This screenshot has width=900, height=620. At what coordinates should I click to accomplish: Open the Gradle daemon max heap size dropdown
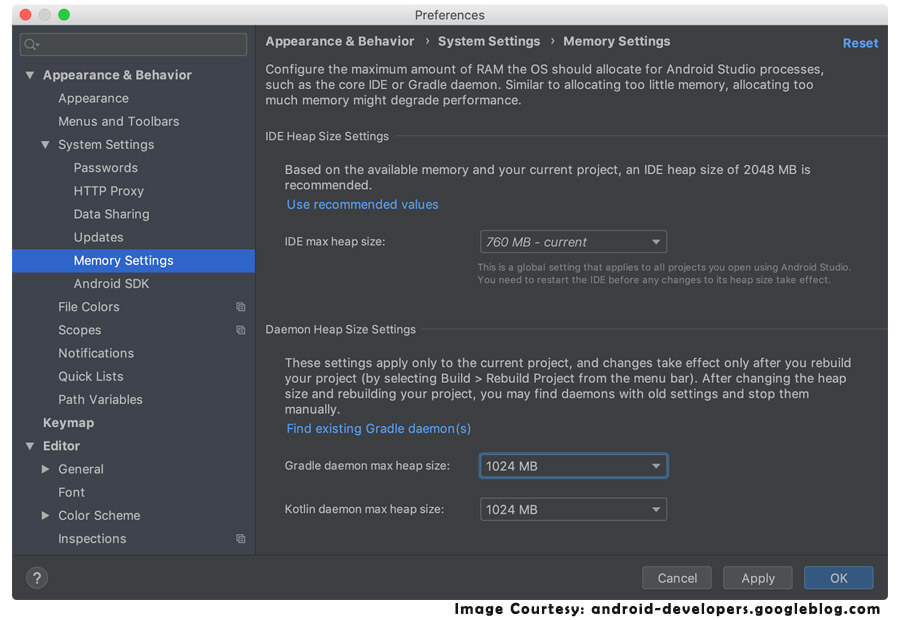(573, 466)
